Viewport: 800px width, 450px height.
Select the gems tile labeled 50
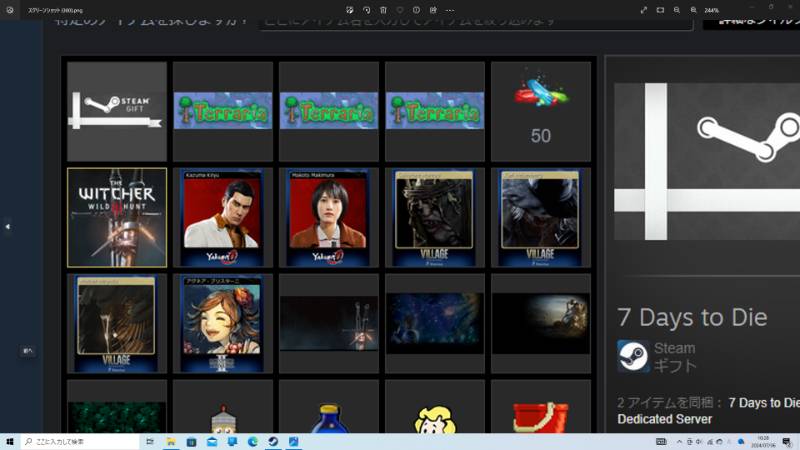(x=541, y=111)
